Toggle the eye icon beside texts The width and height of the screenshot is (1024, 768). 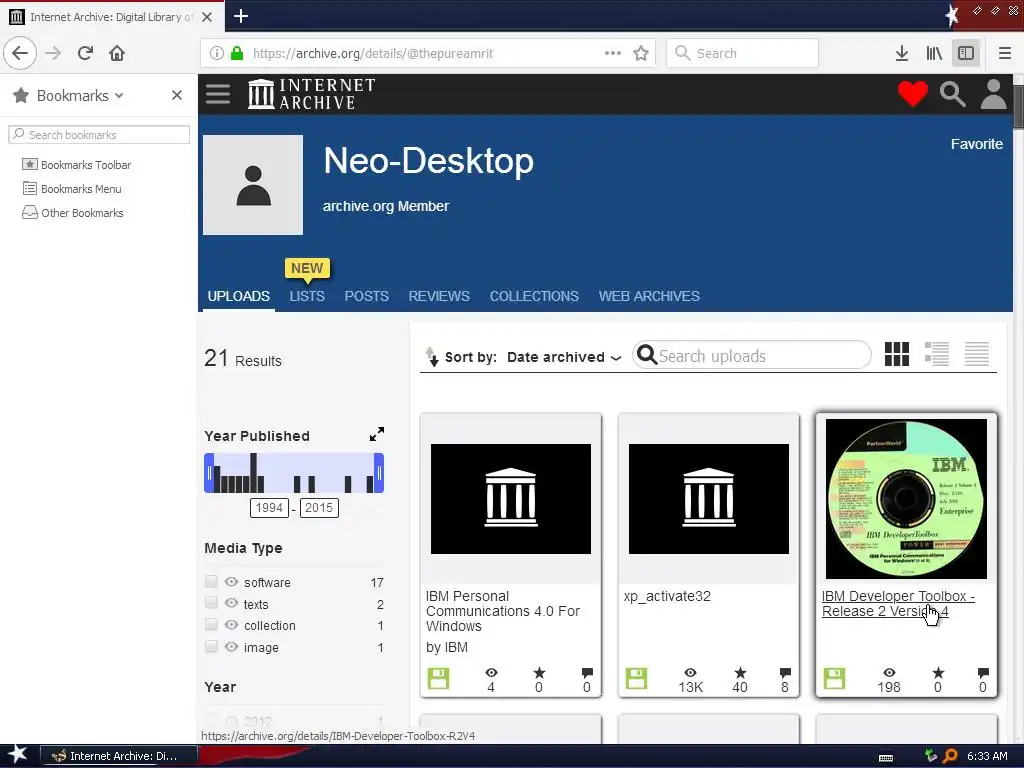coord(231,603)
